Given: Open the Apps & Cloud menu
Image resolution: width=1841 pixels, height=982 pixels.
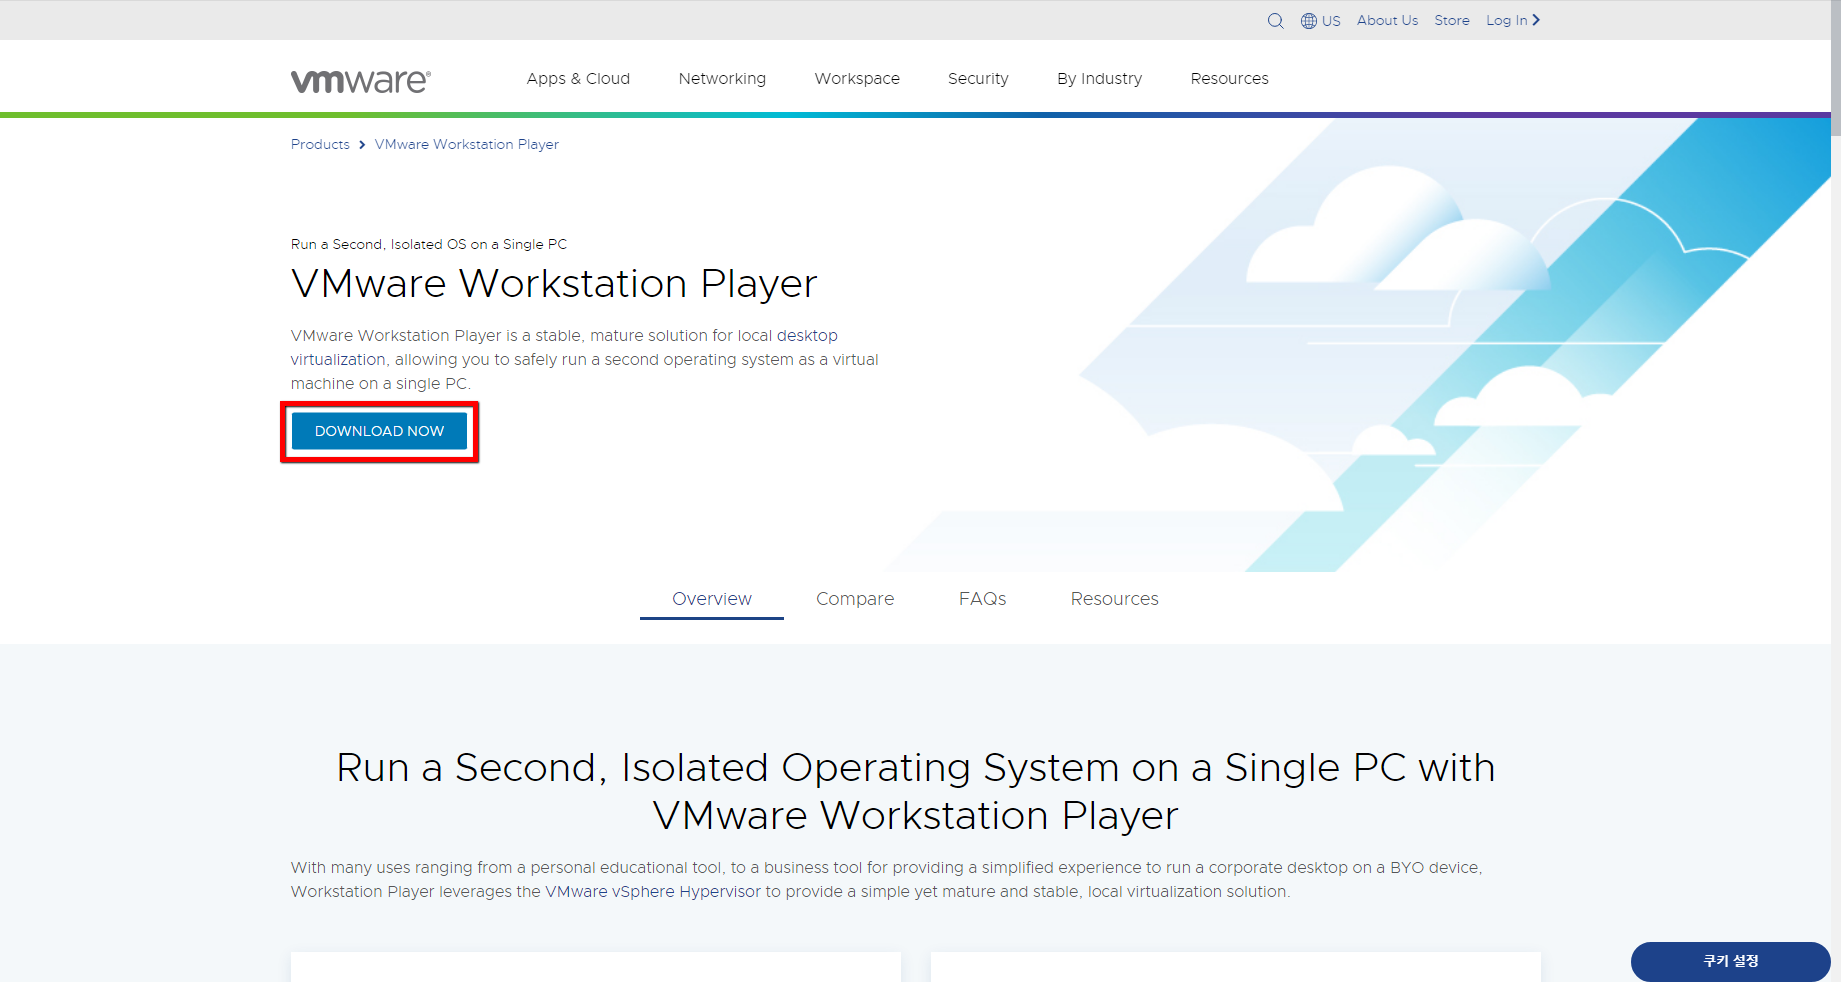Looking at the screenshot, I should click(578, 78).
